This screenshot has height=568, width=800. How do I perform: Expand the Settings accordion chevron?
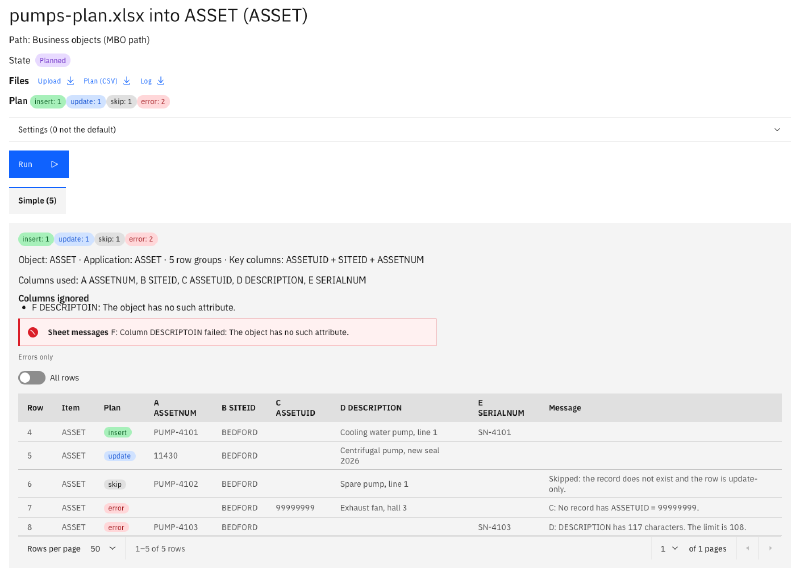tap(777, 130)
